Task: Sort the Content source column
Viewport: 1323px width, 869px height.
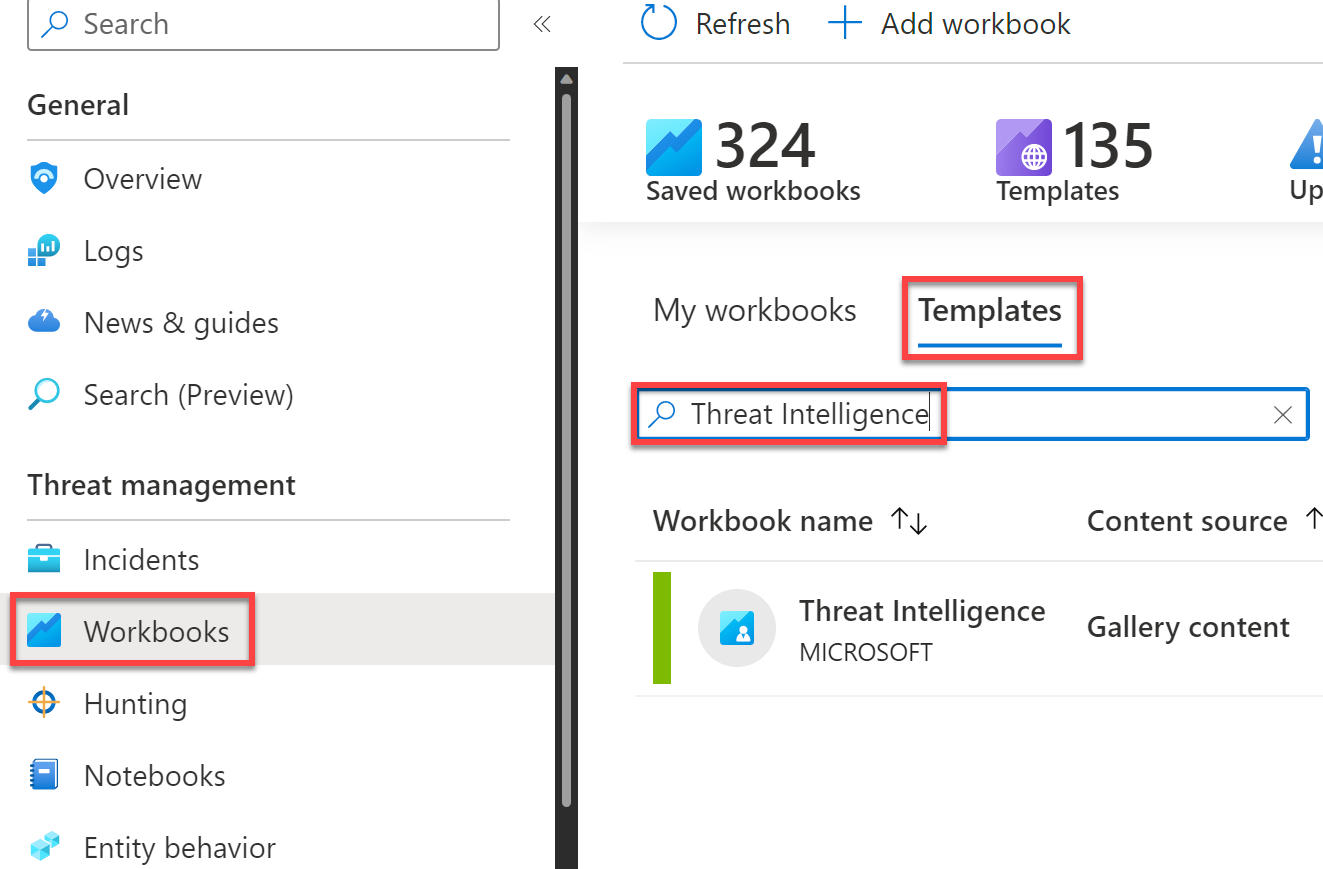Action: 1311,521
